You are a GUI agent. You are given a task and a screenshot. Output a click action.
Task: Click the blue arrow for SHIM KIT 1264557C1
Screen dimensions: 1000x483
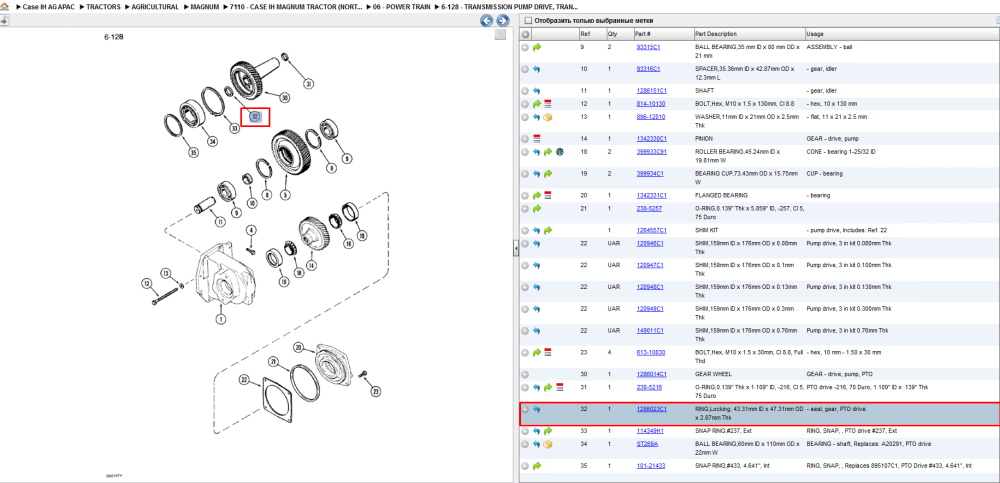[537, 230]
